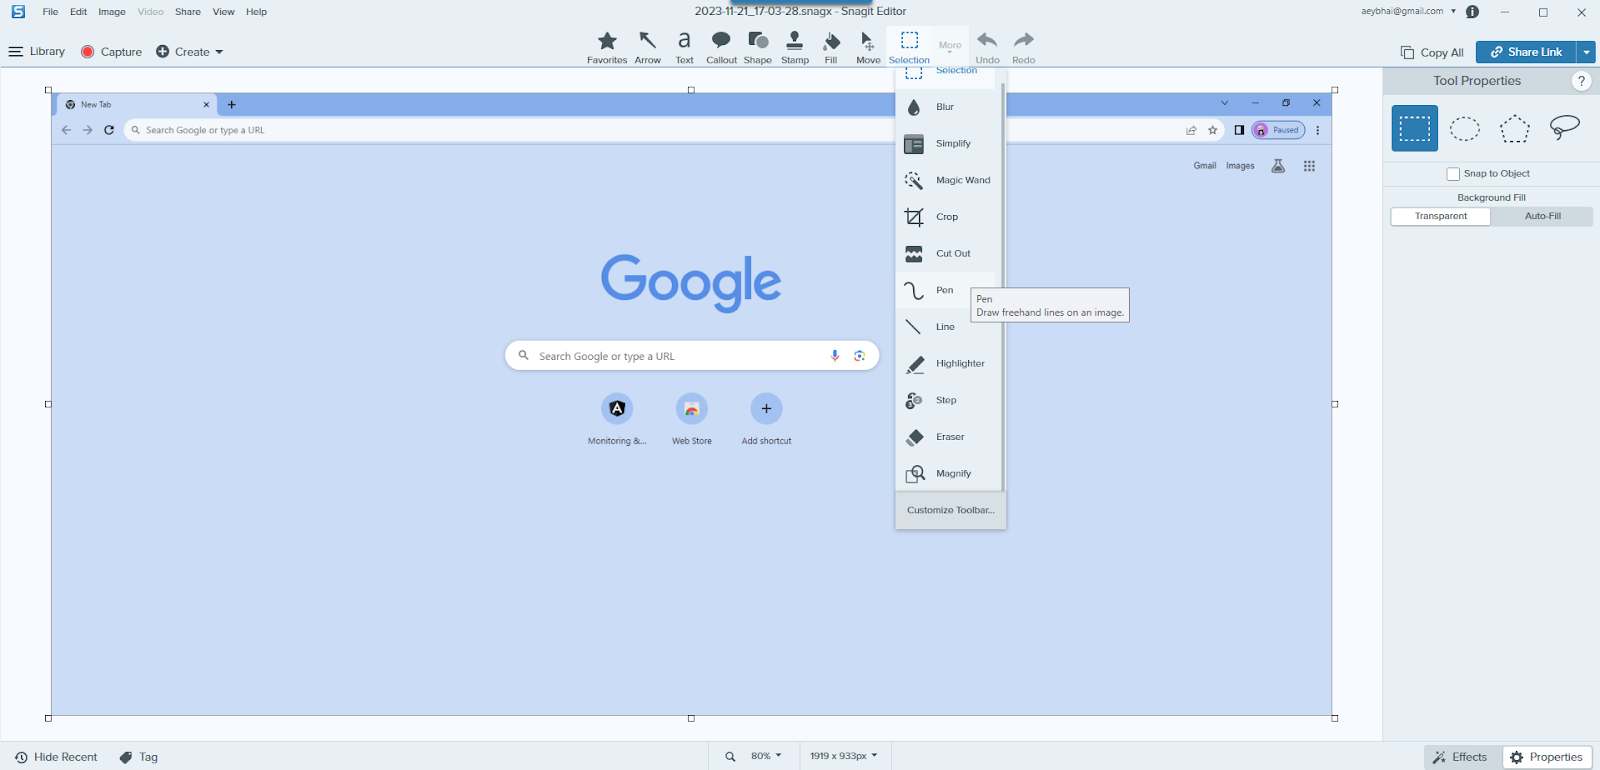This screenshot has height=770, width=1600.
Task: Start a new Capture
Action: (112, 52)
